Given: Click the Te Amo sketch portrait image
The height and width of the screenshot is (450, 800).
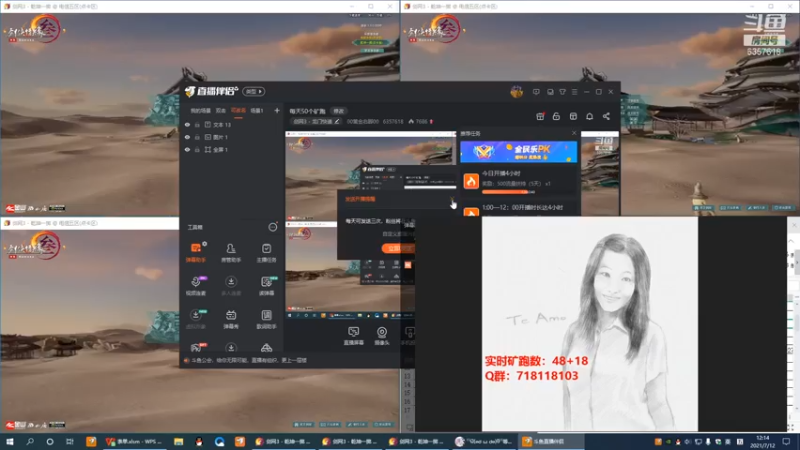Looking at the screenshot, I should pyautogui.click(x=590, y=323).
